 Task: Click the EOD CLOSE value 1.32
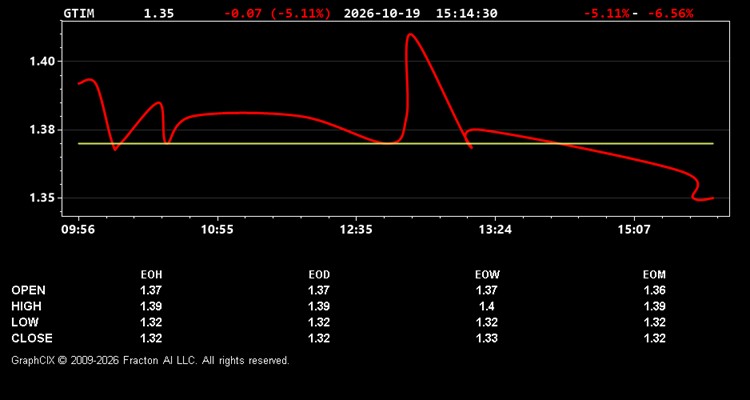coord(319,338)
